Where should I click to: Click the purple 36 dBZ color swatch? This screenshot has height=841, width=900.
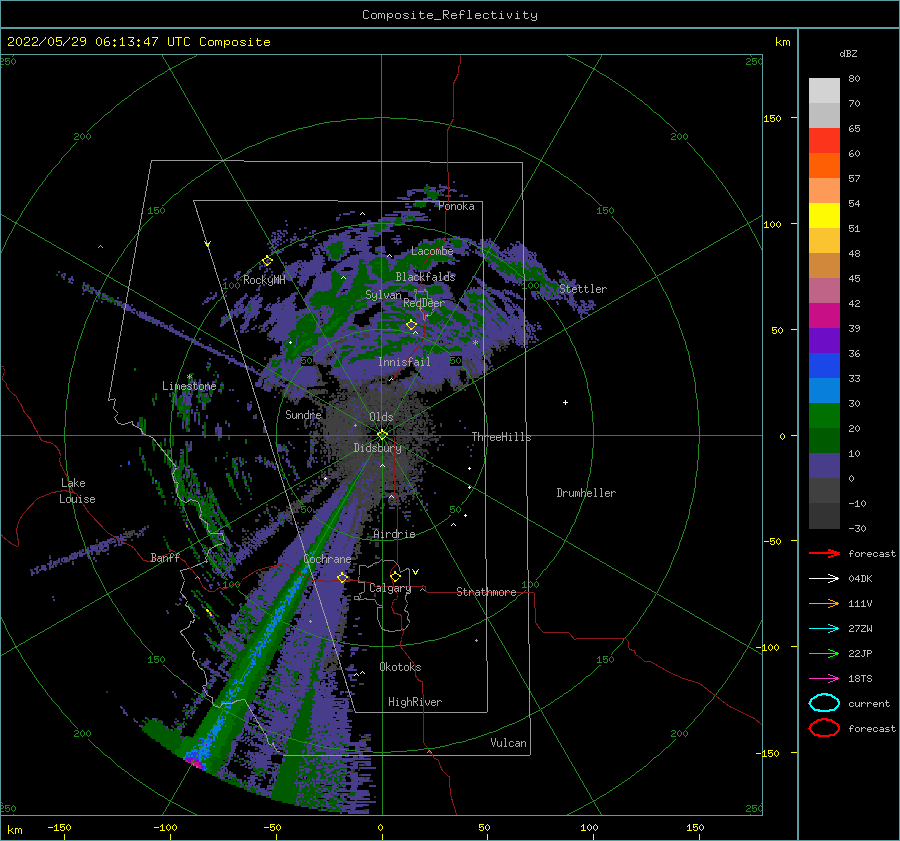coord(824,340)
